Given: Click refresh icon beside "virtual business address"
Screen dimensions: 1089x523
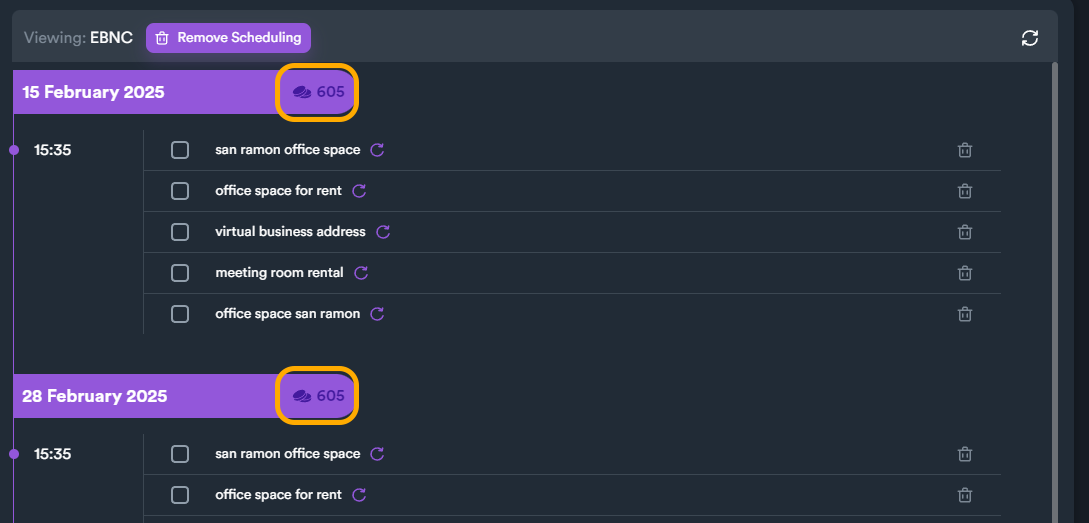Looking at the screenshot, I should (383, 232).
